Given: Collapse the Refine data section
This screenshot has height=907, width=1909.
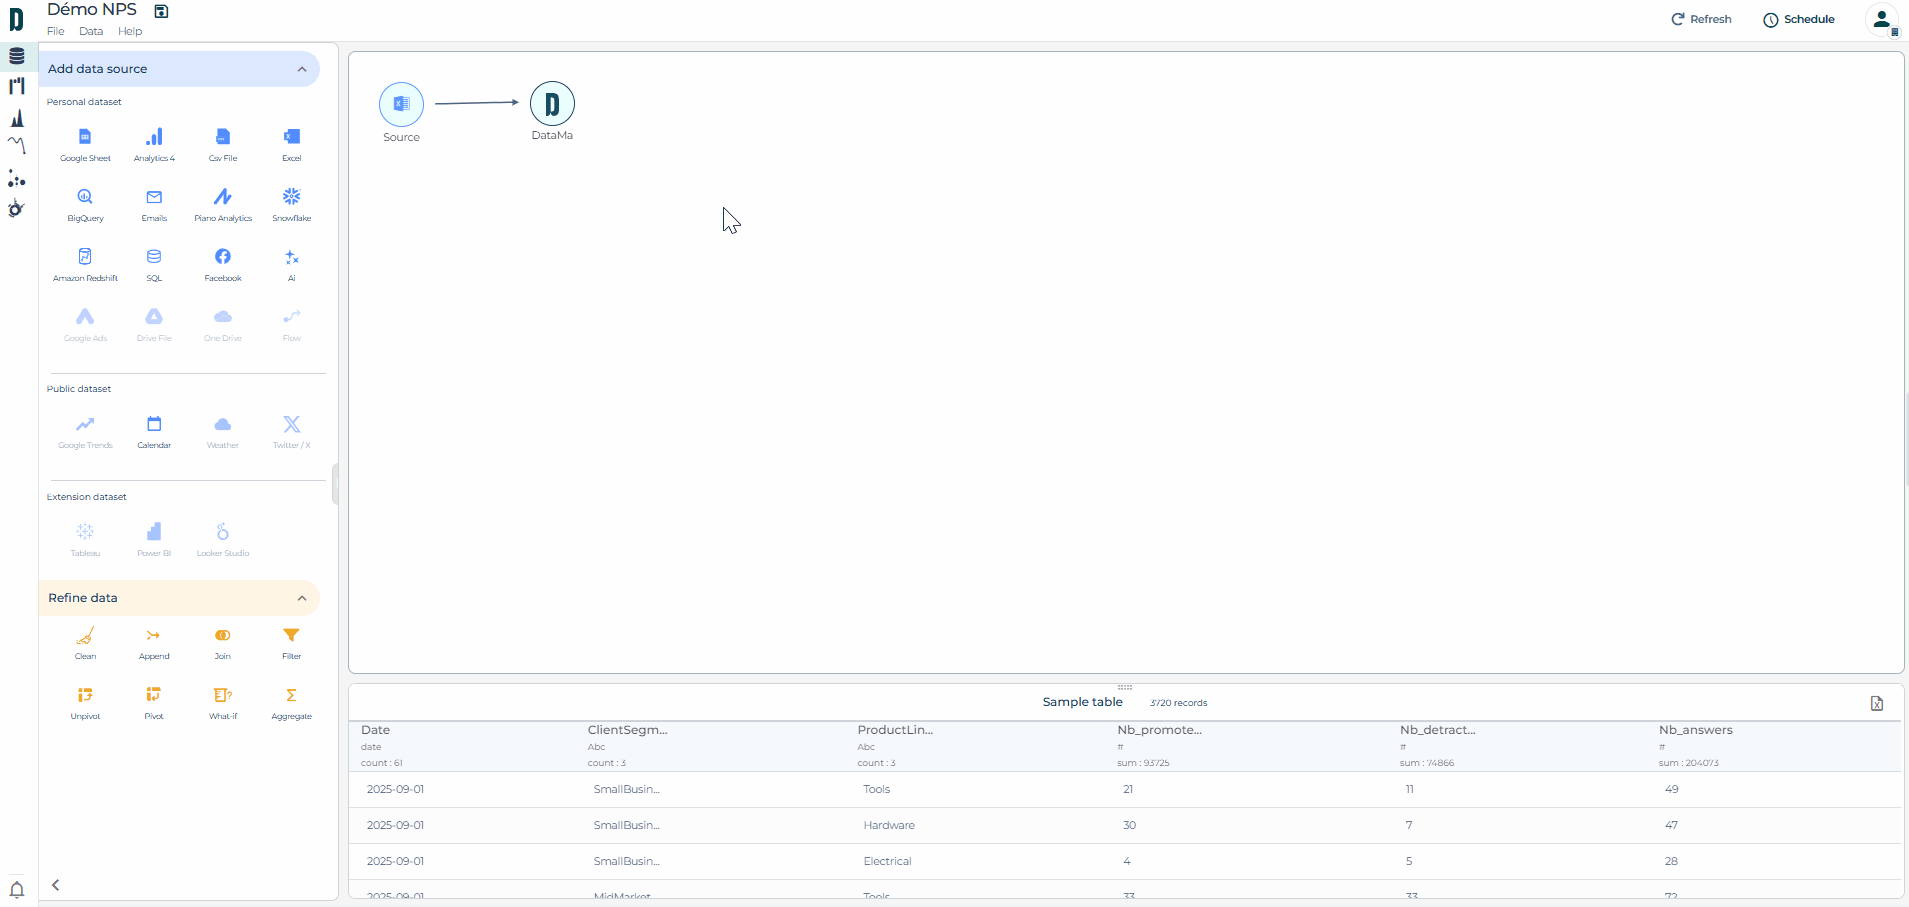Looking at the screenshot, I should tap(302, 598).
